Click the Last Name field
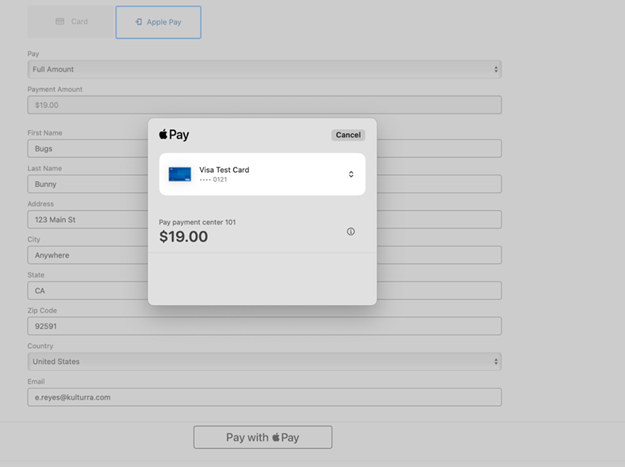Viewport: 625px width, 467px height. coord(88,184)
